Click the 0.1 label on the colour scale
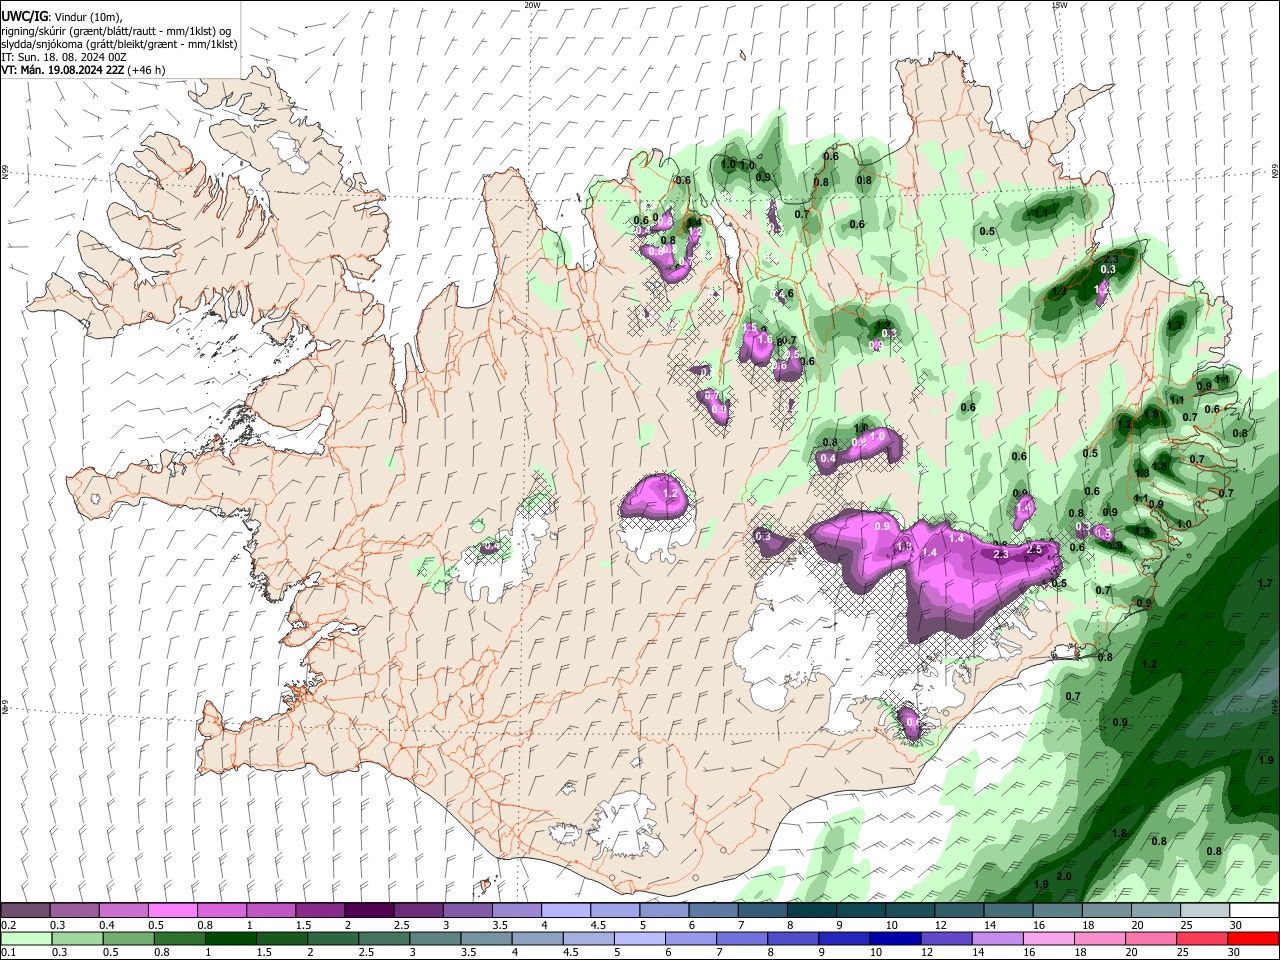Image resolution: width=1280 pixels, height=960 pixels. pyautogui.click(x=9, y=953)
